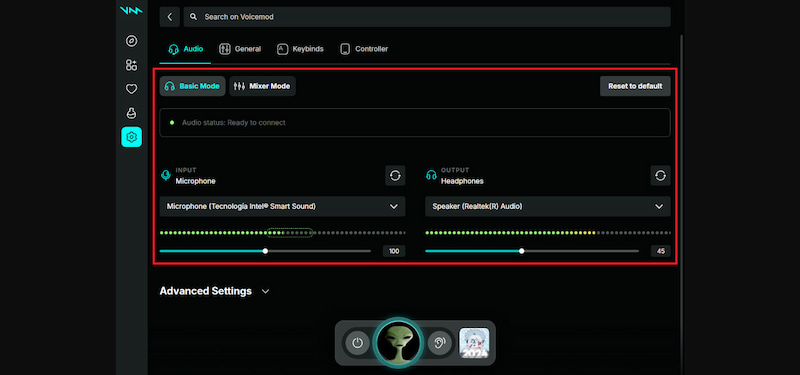The image size is (800, 375).
Task: Go back with the left arrow button
Action: coord(169,17)
